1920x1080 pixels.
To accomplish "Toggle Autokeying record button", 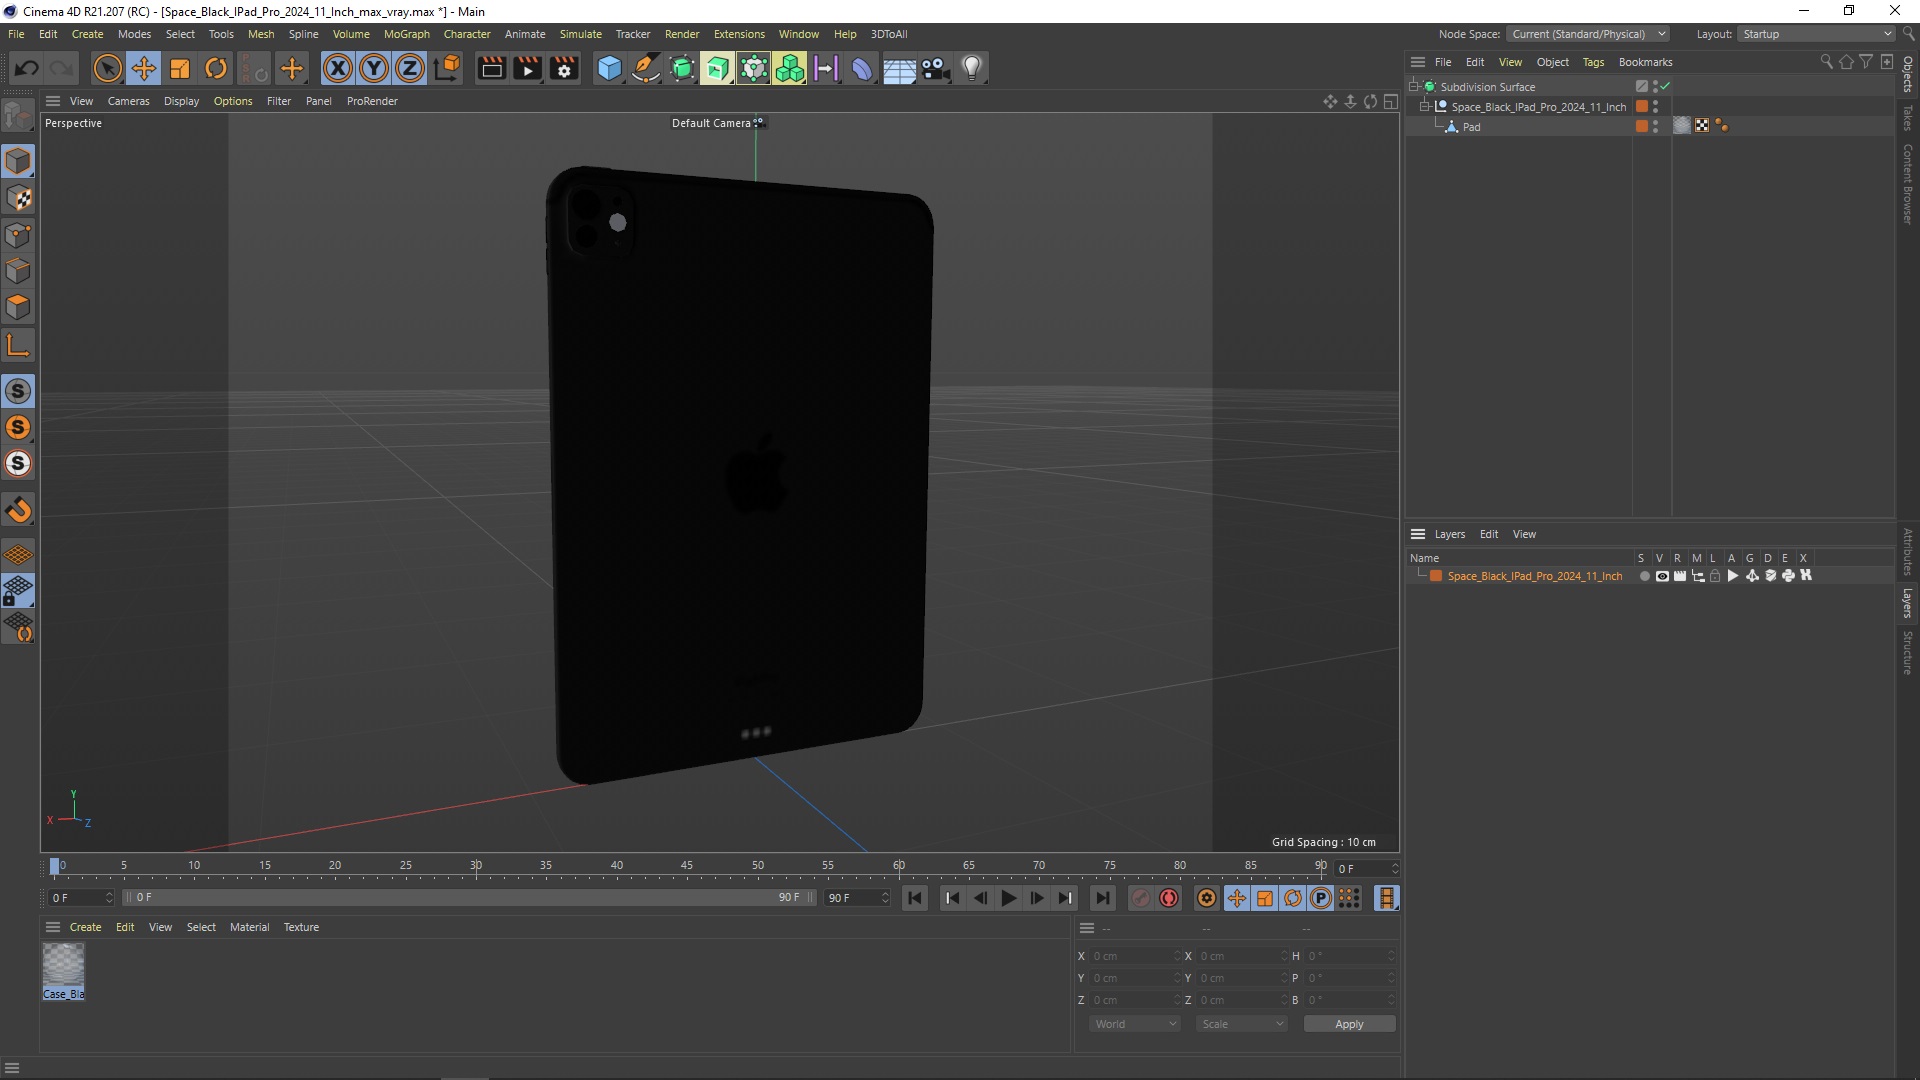I will (x=1169, y=898).
